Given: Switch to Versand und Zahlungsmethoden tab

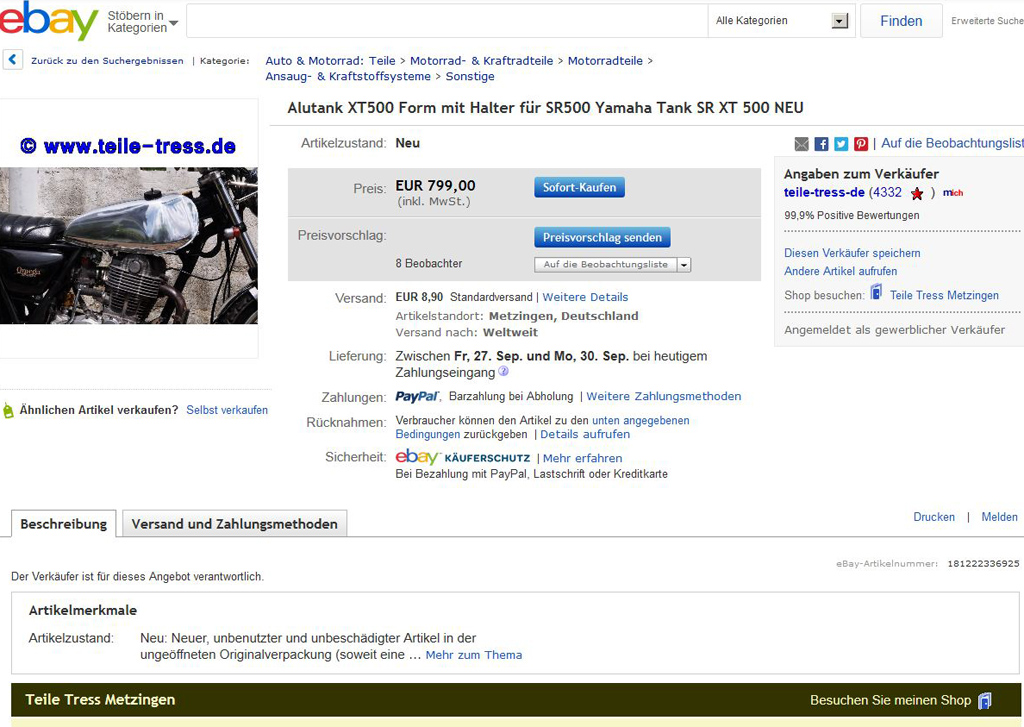Looking at the screenshot, I should pos(235,524).
